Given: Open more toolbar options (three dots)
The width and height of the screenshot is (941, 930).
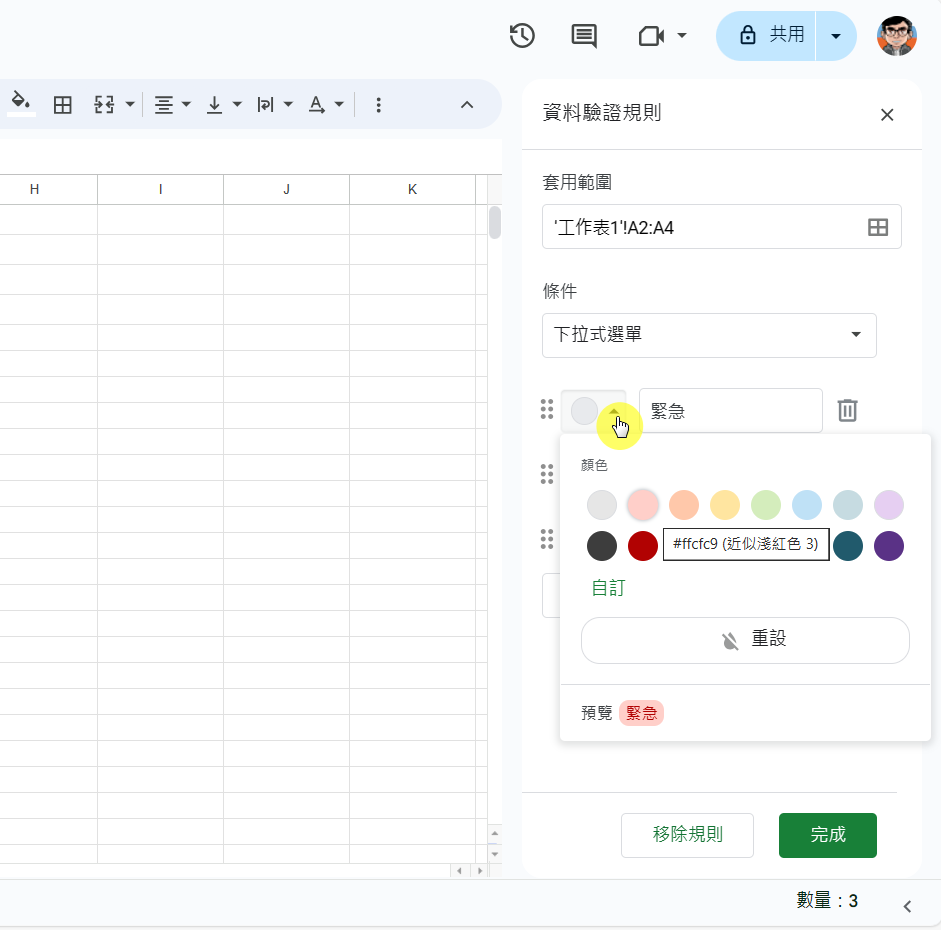Looking at the screenshot, I should (378, 104).
